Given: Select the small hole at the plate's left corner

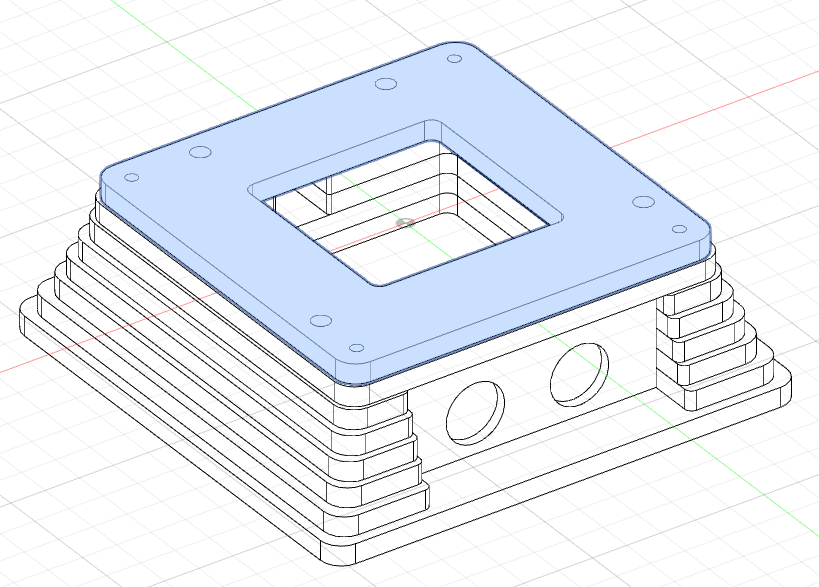Looking at the screenshot, I should (130, 177).
